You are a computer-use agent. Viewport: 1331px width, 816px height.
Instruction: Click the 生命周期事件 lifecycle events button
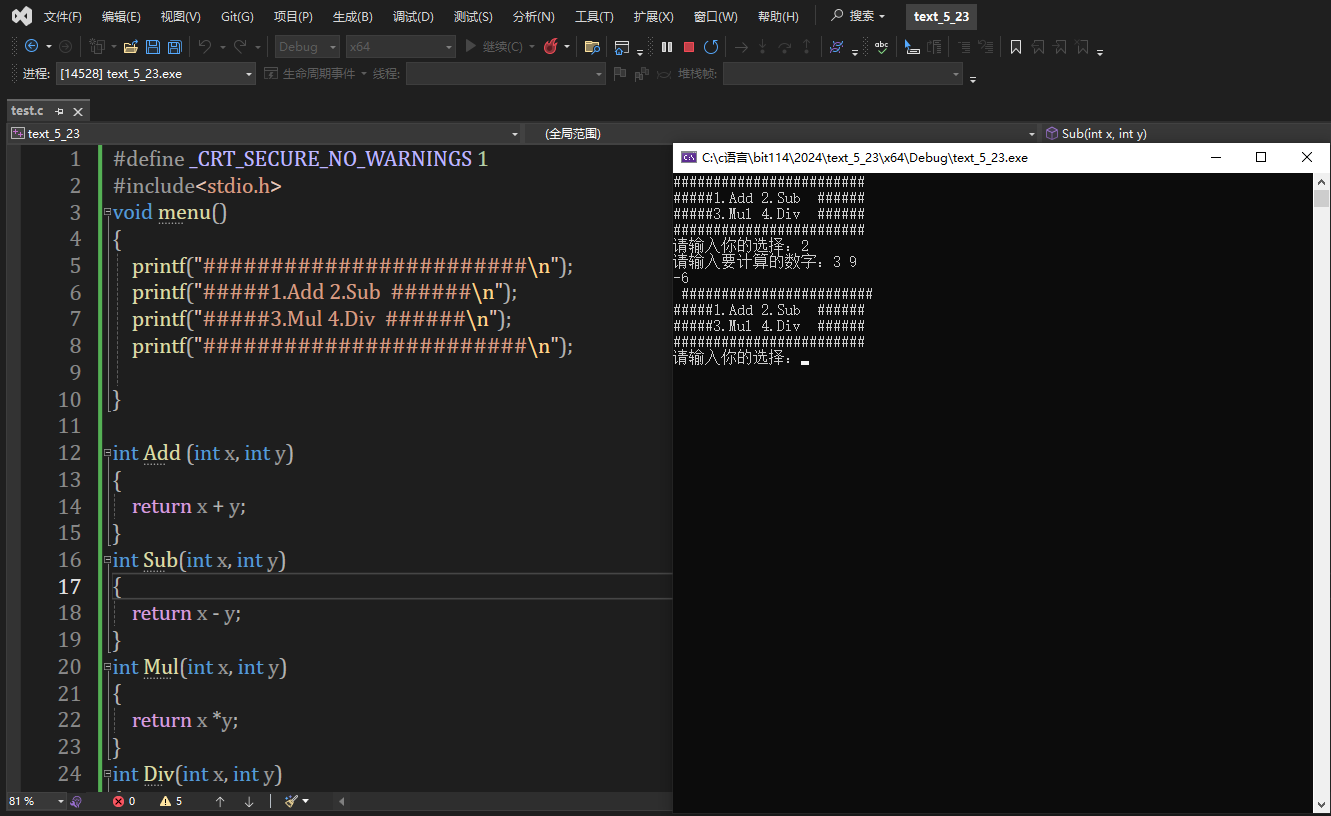click(310, 73)
